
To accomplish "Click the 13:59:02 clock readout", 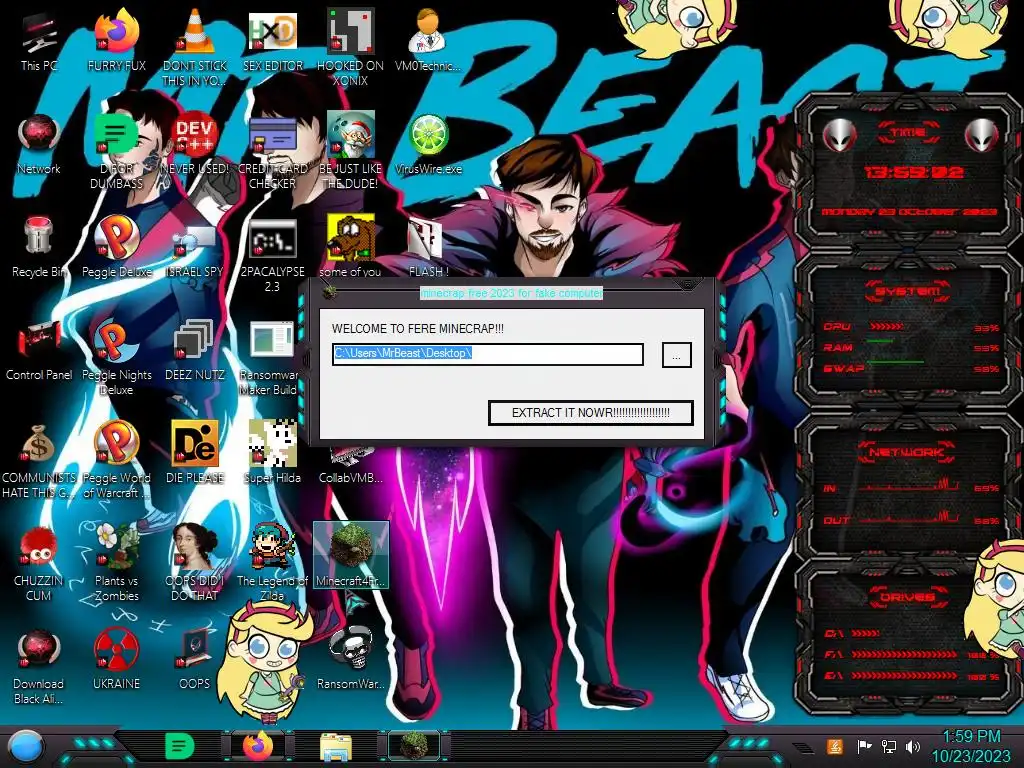I will pos(914,172).
